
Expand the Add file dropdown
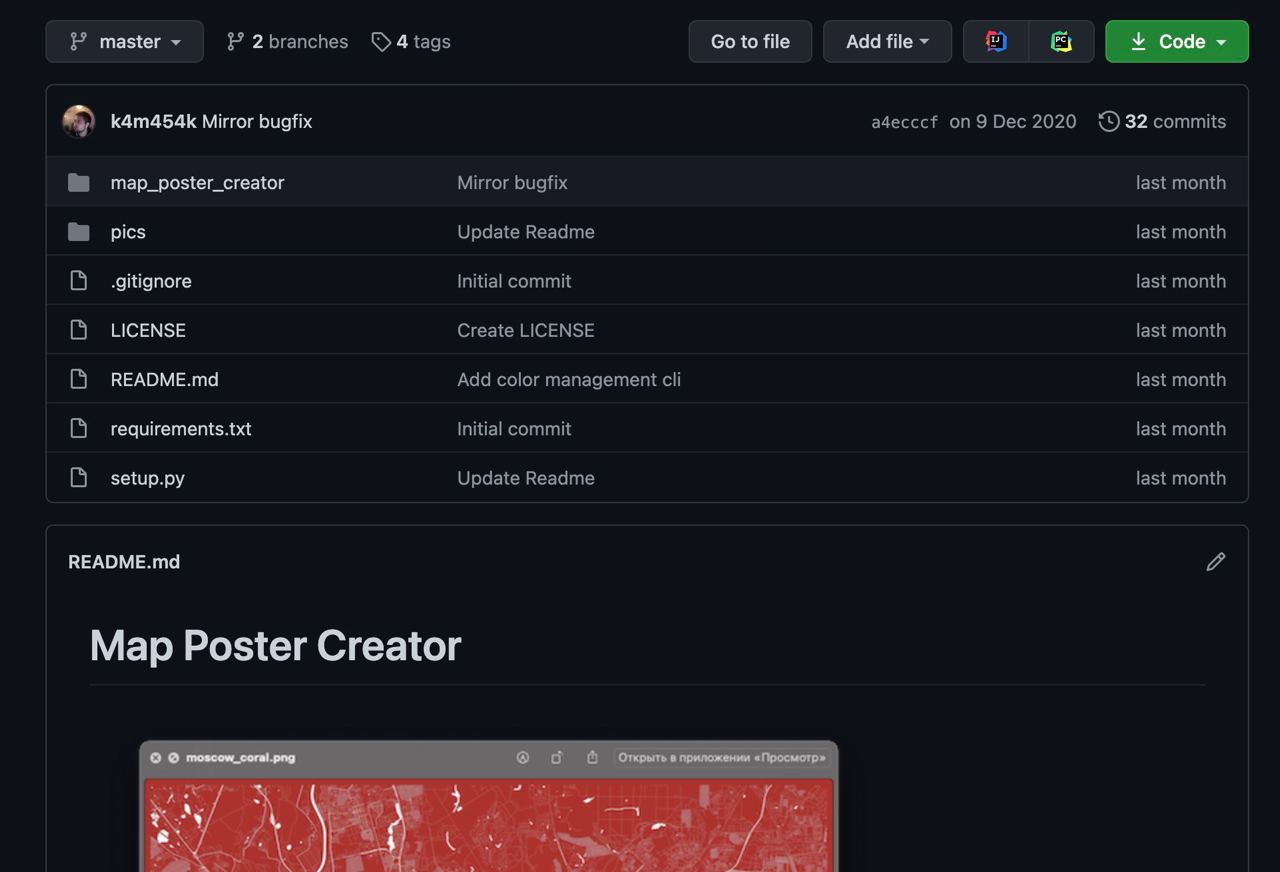(x=887, y=41)
